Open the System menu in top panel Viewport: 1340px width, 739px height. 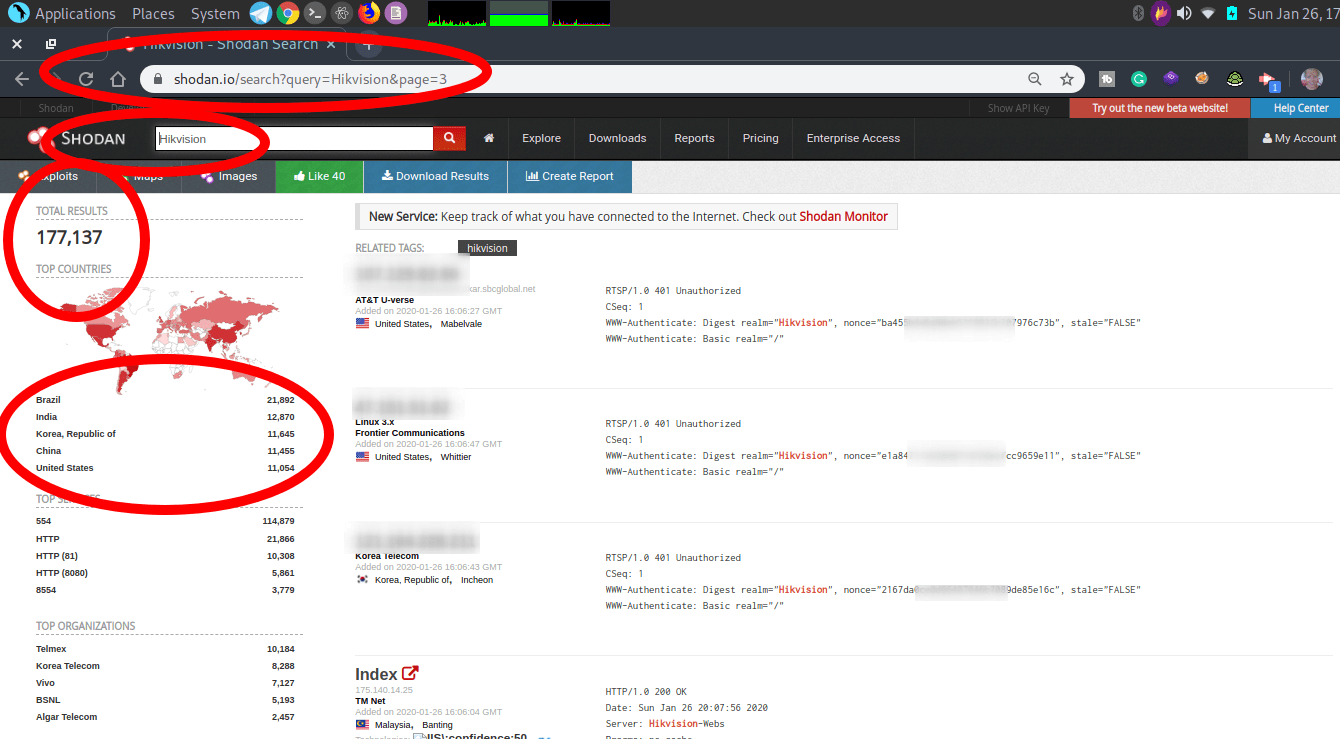[215, 13]
